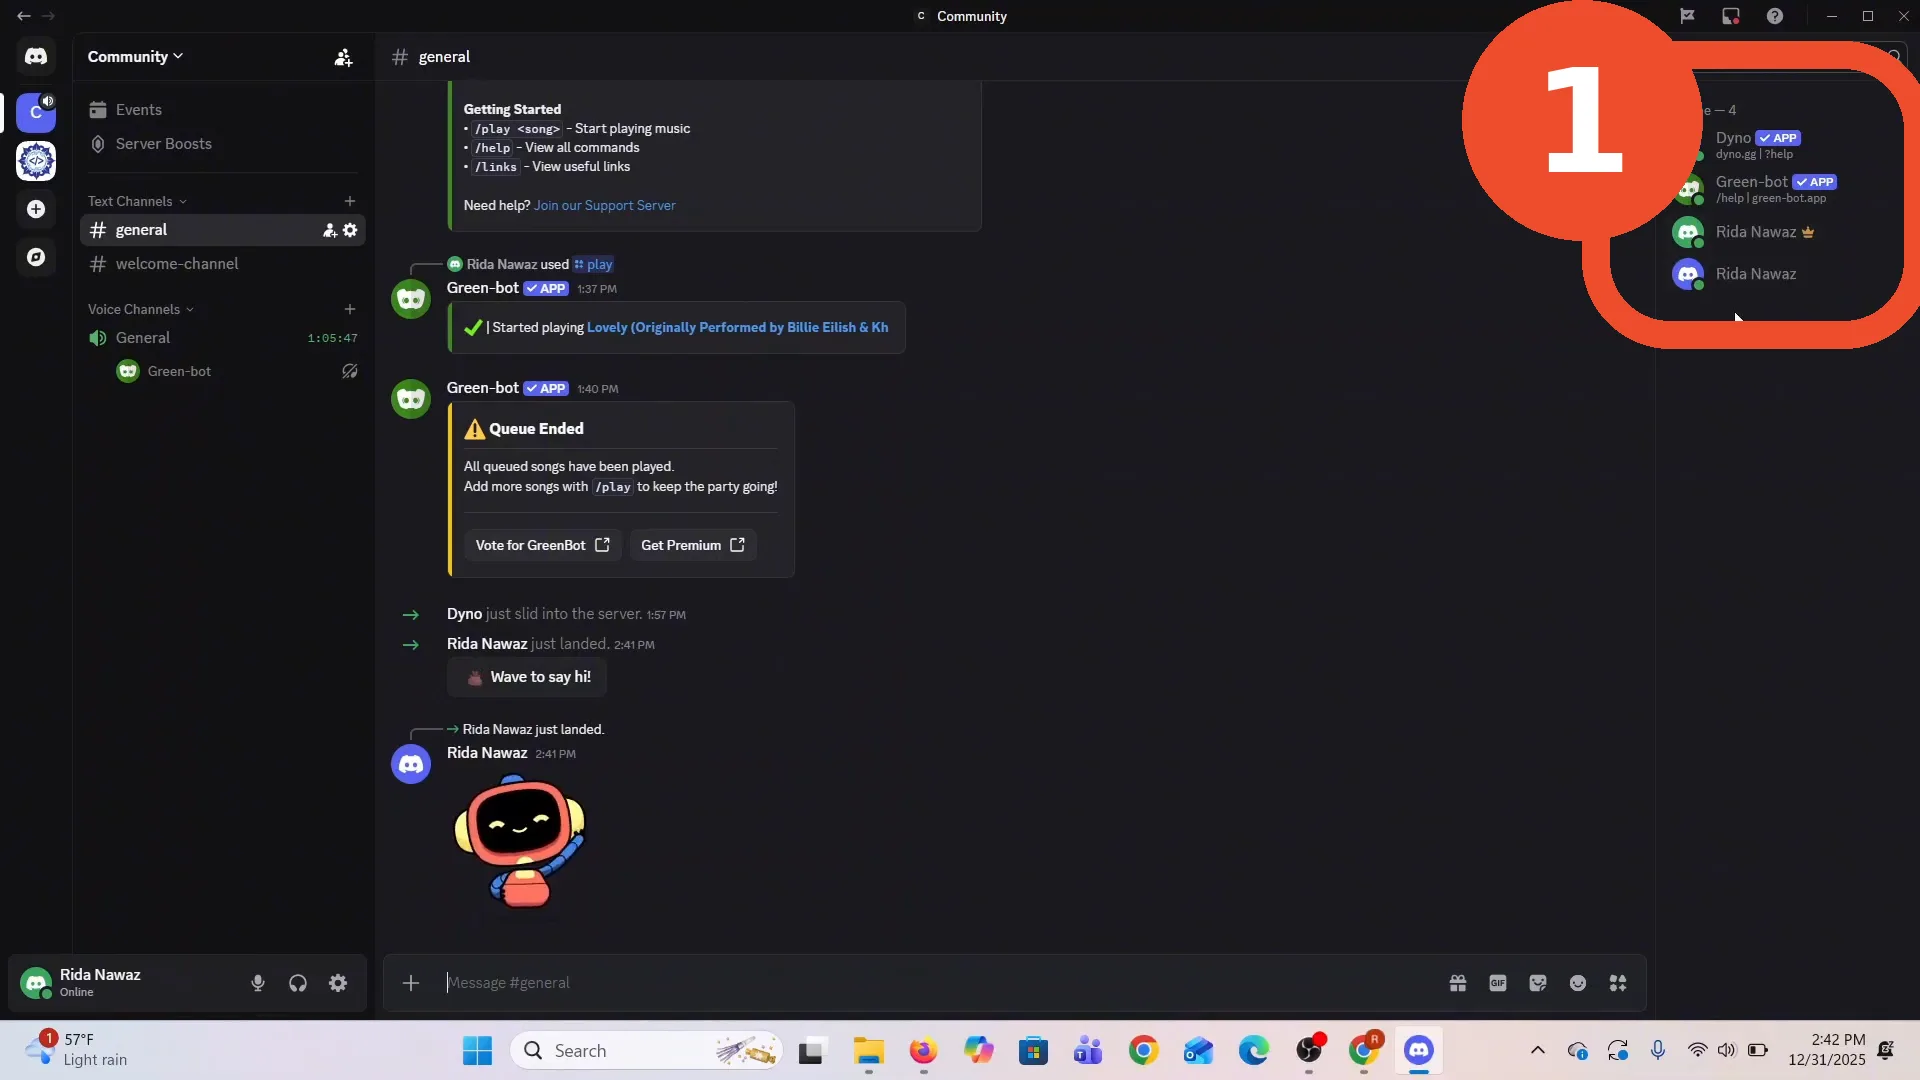Image resolution: width=1920 pixels, height=1080 pixels.
Task: Open File Explorer from taskbar
Action: 868,1051
